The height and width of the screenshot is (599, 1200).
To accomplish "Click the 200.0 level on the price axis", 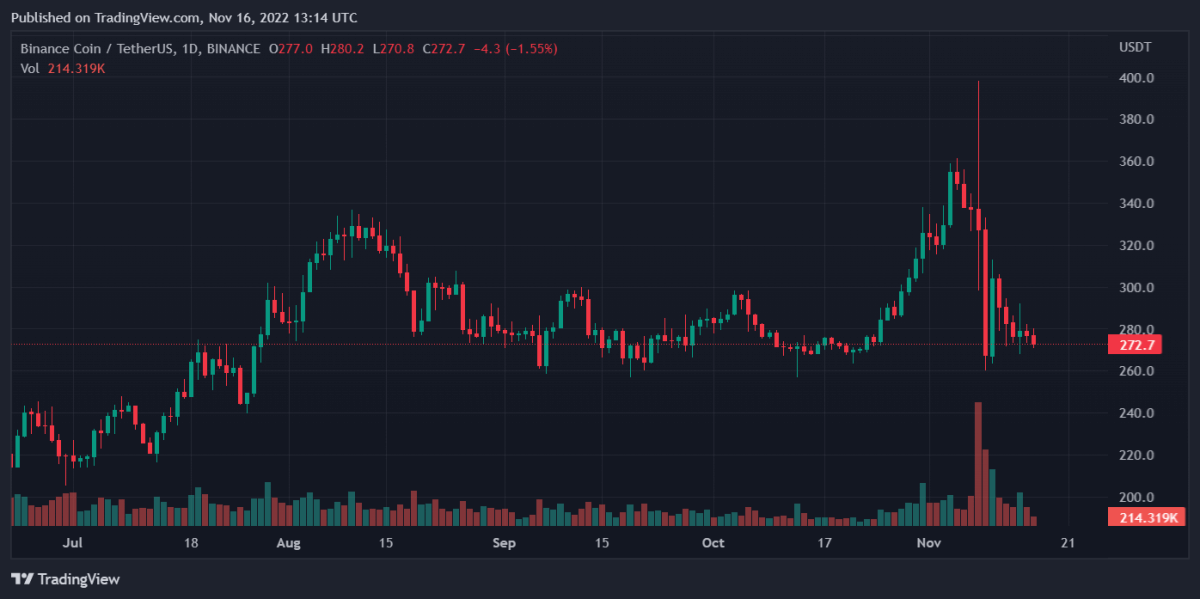I will tap(1138, 497).
